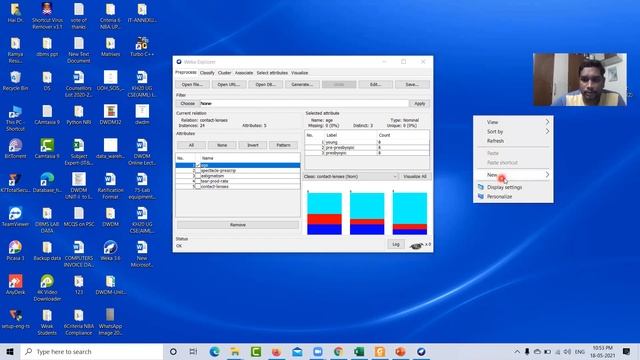Open the Visualize tab

coord(300,73)
